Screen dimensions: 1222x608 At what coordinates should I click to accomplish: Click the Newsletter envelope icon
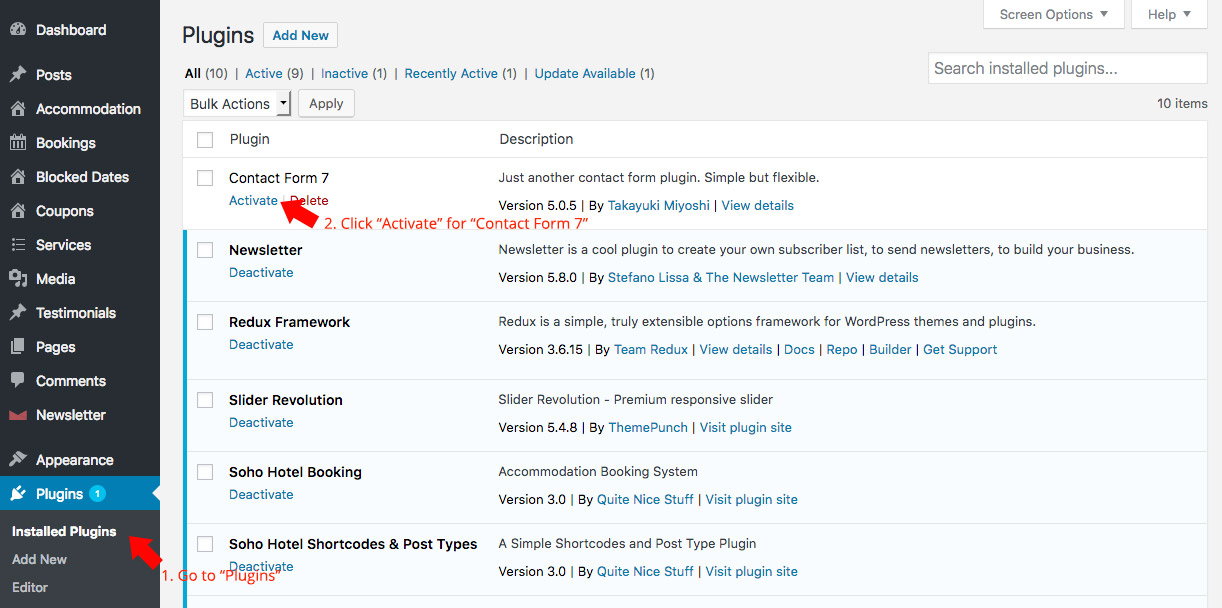click(18, 415)
